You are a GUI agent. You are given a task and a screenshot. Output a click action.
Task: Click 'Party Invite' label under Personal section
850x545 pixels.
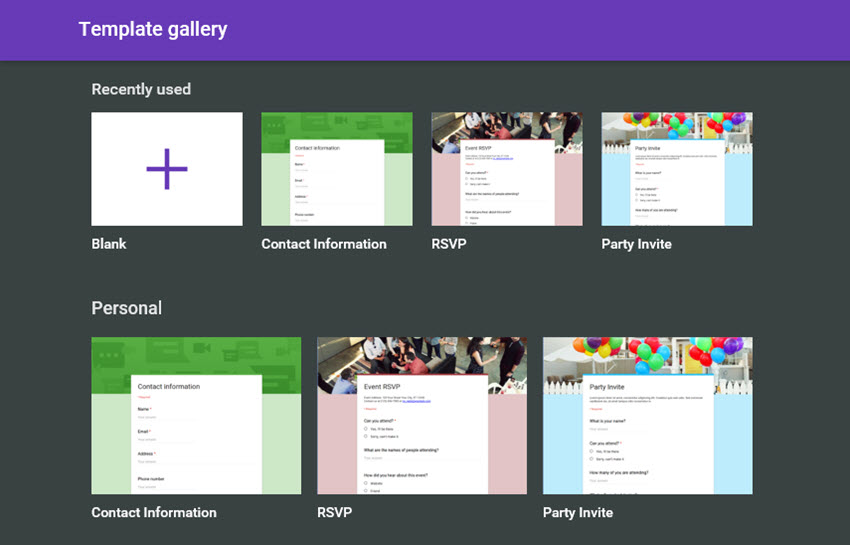coord(578,512)
